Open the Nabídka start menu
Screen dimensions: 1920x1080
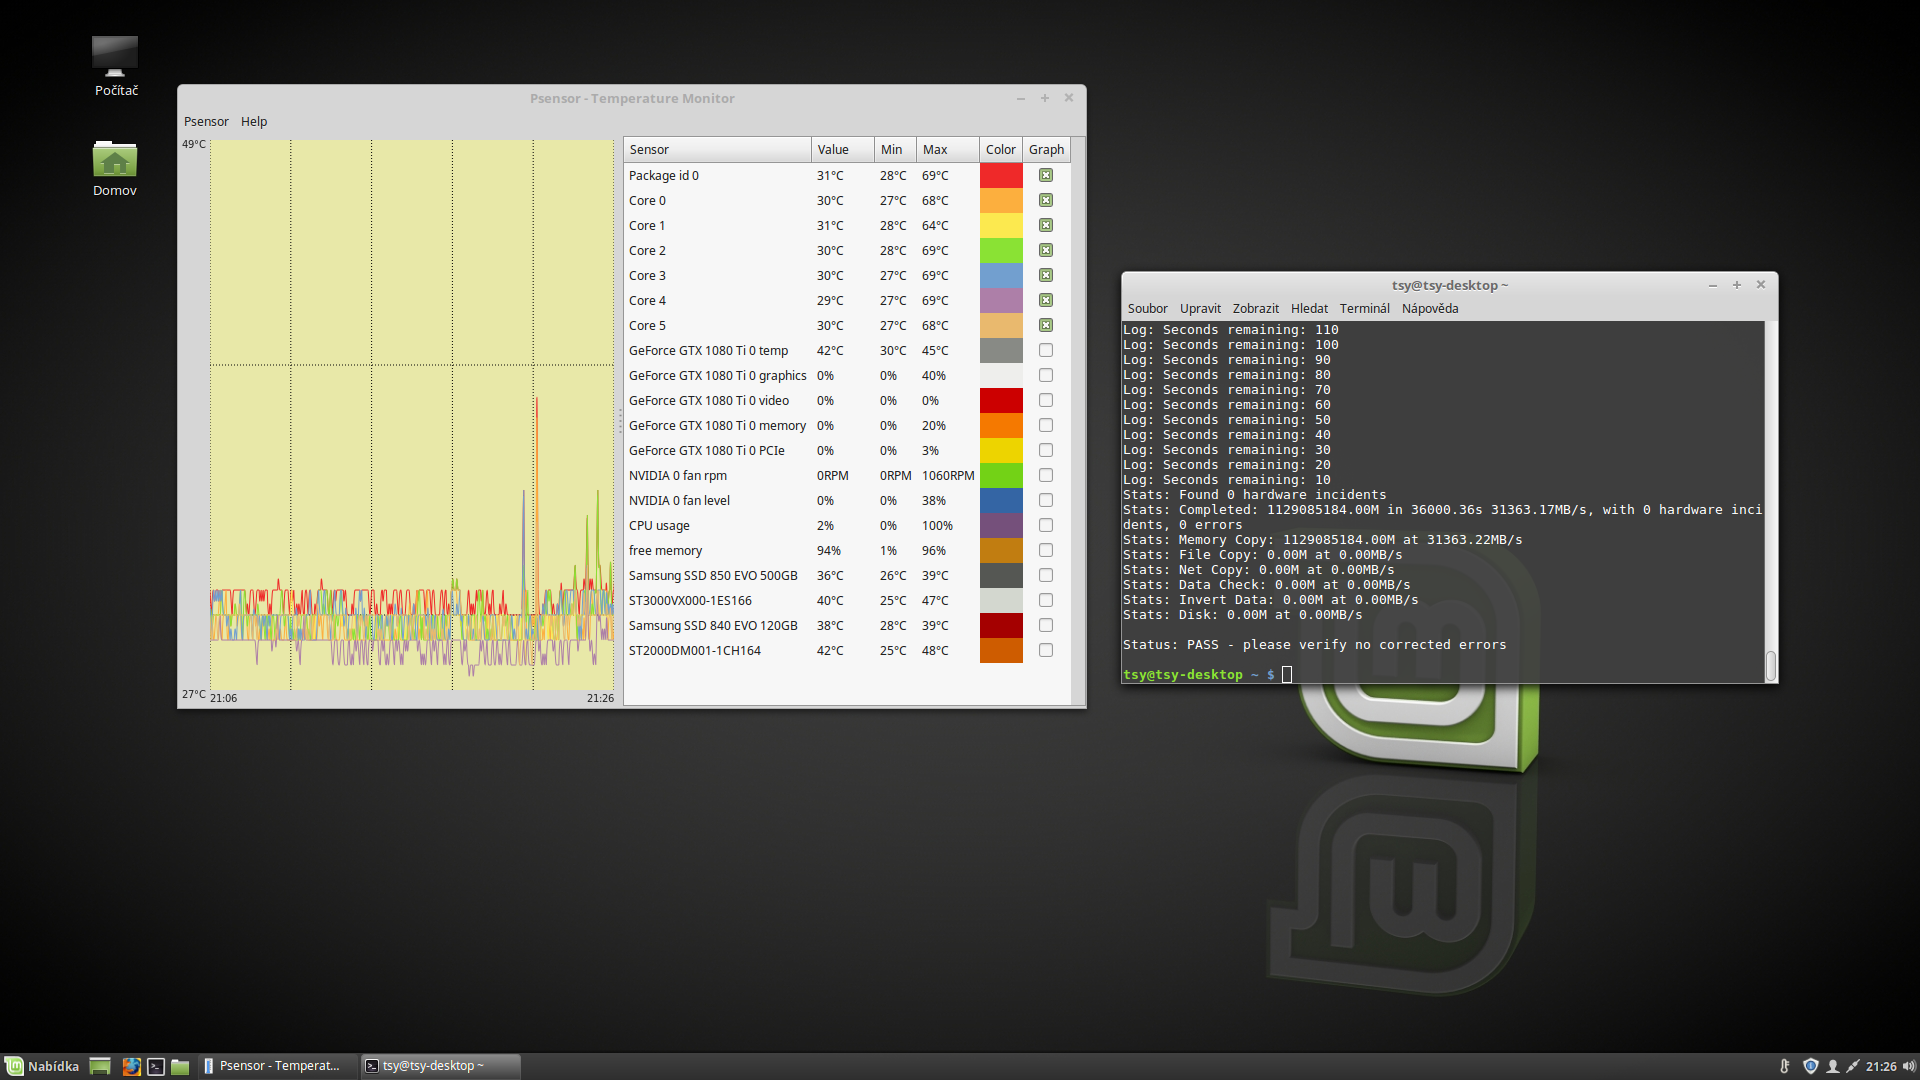point(42,1066)
